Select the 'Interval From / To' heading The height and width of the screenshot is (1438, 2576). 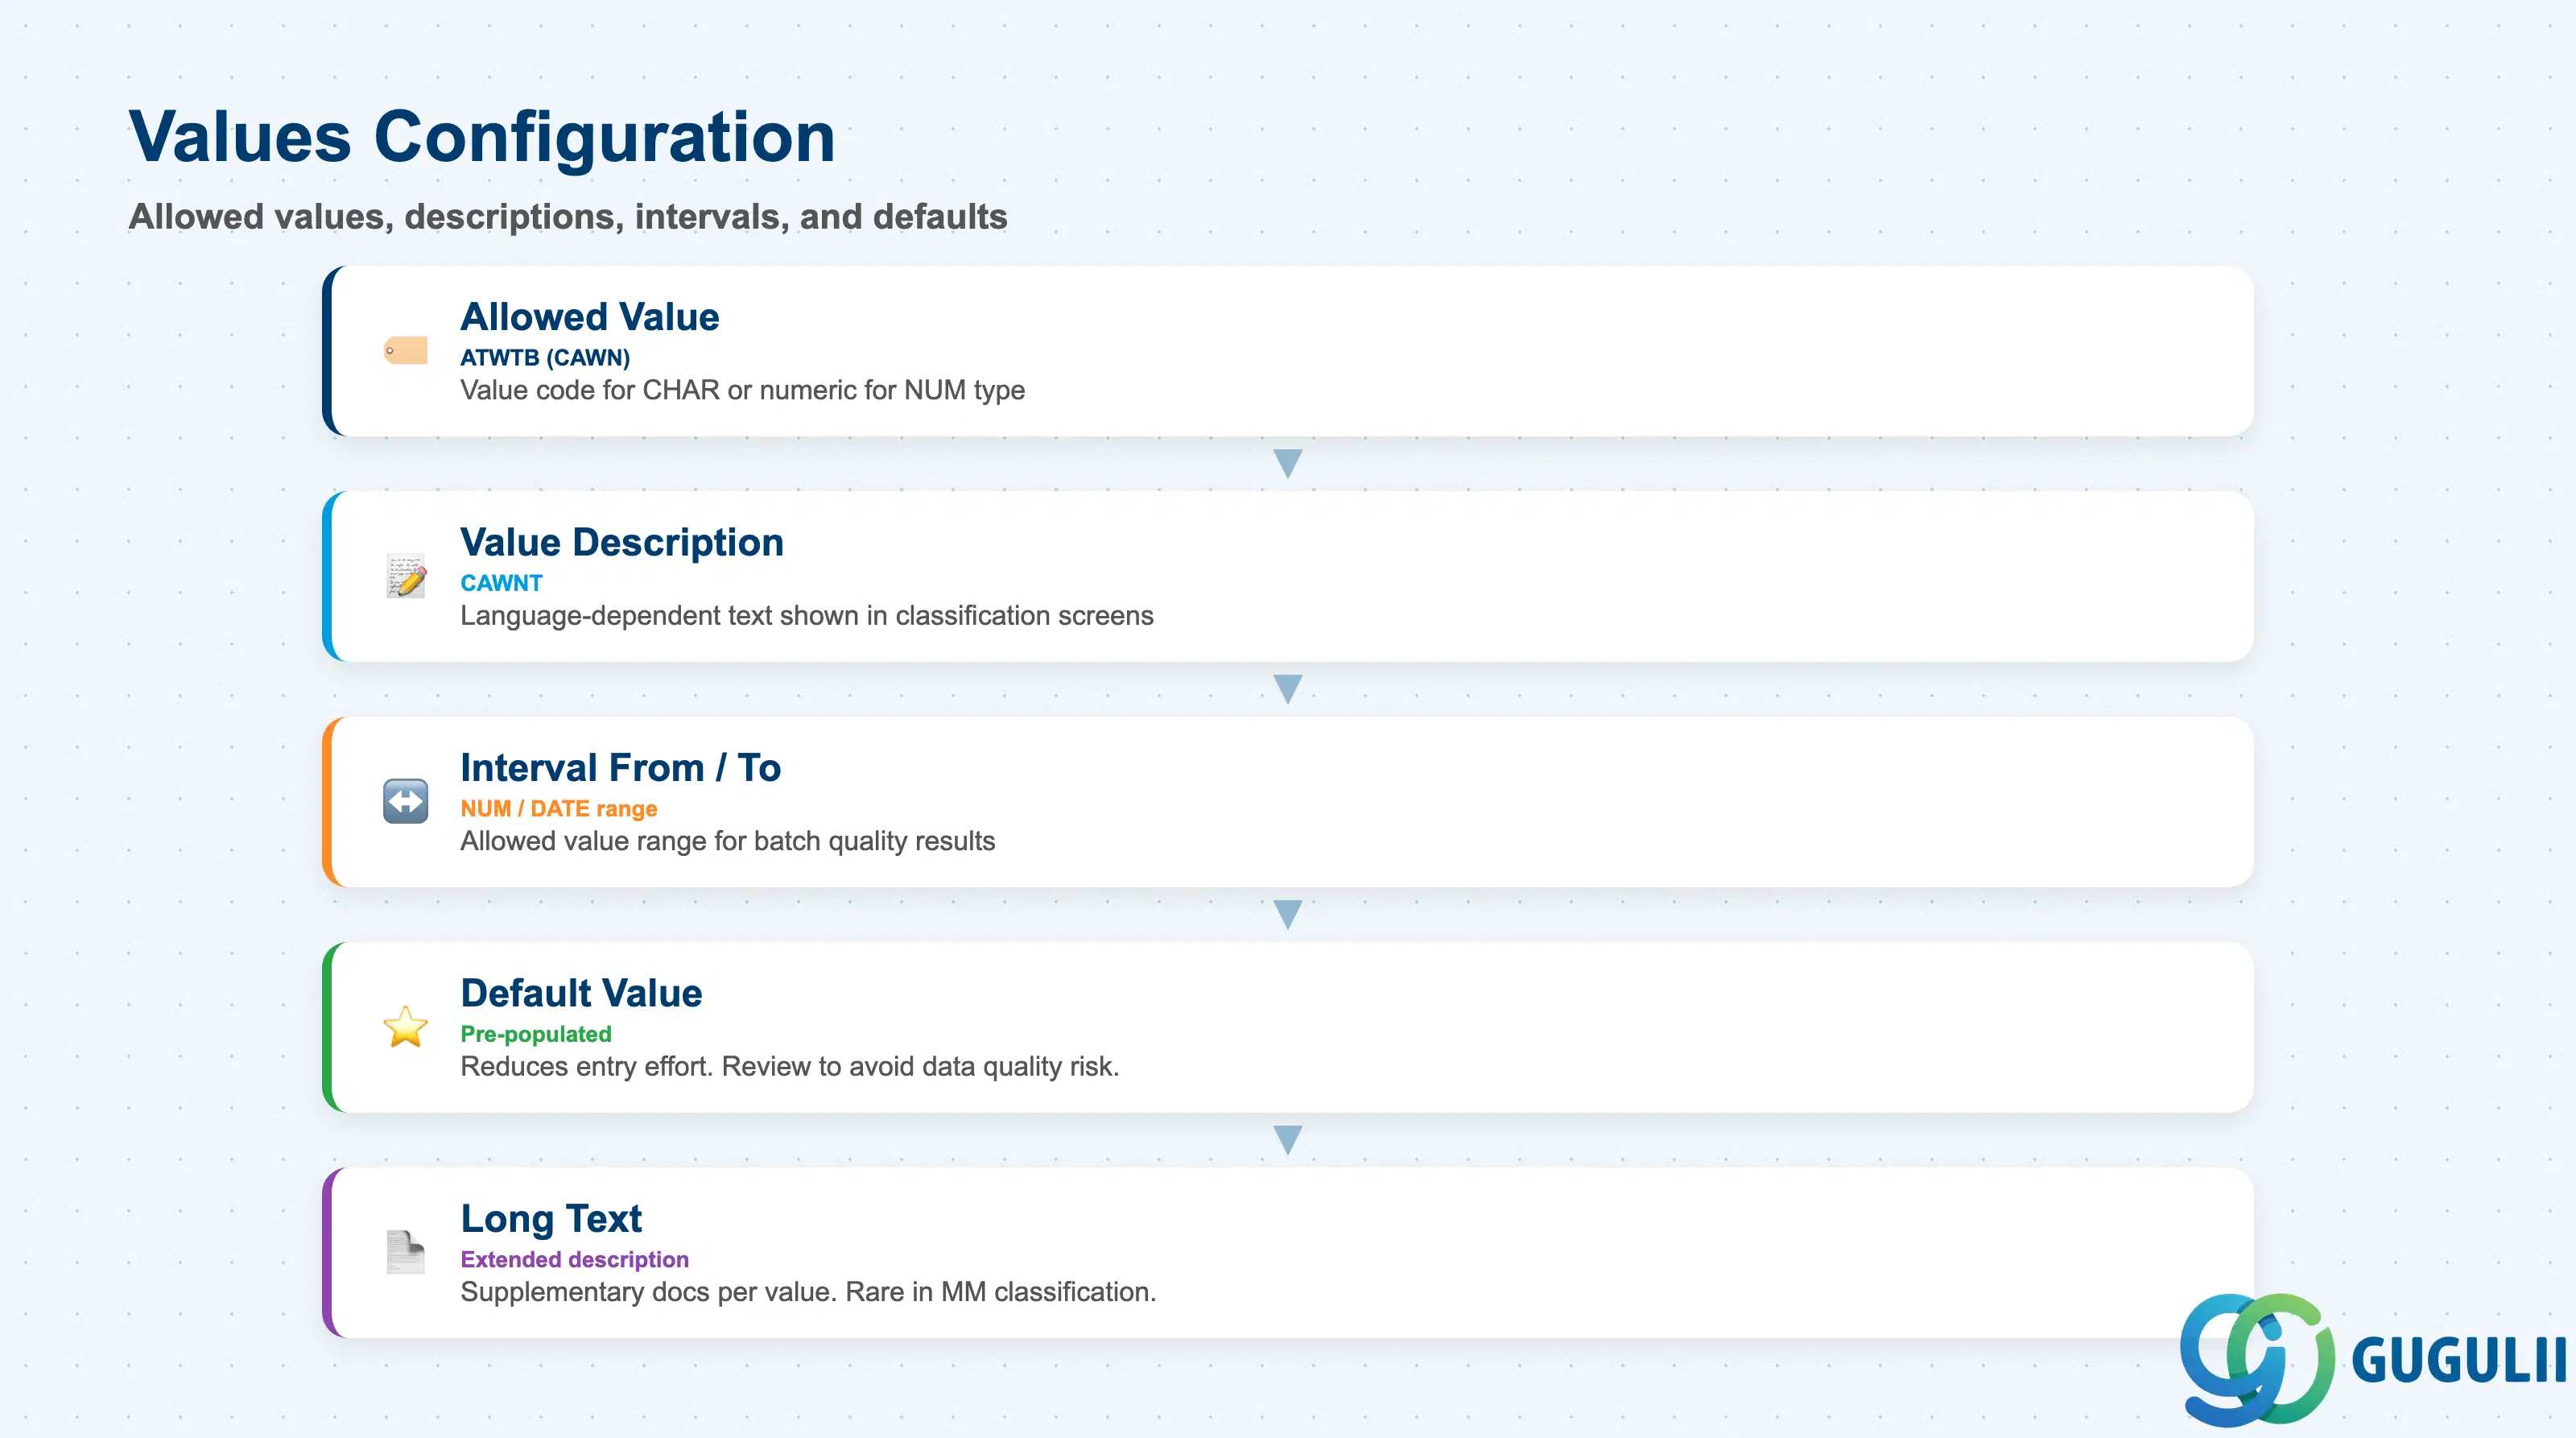pyautogui.click(x=621, y=768)
